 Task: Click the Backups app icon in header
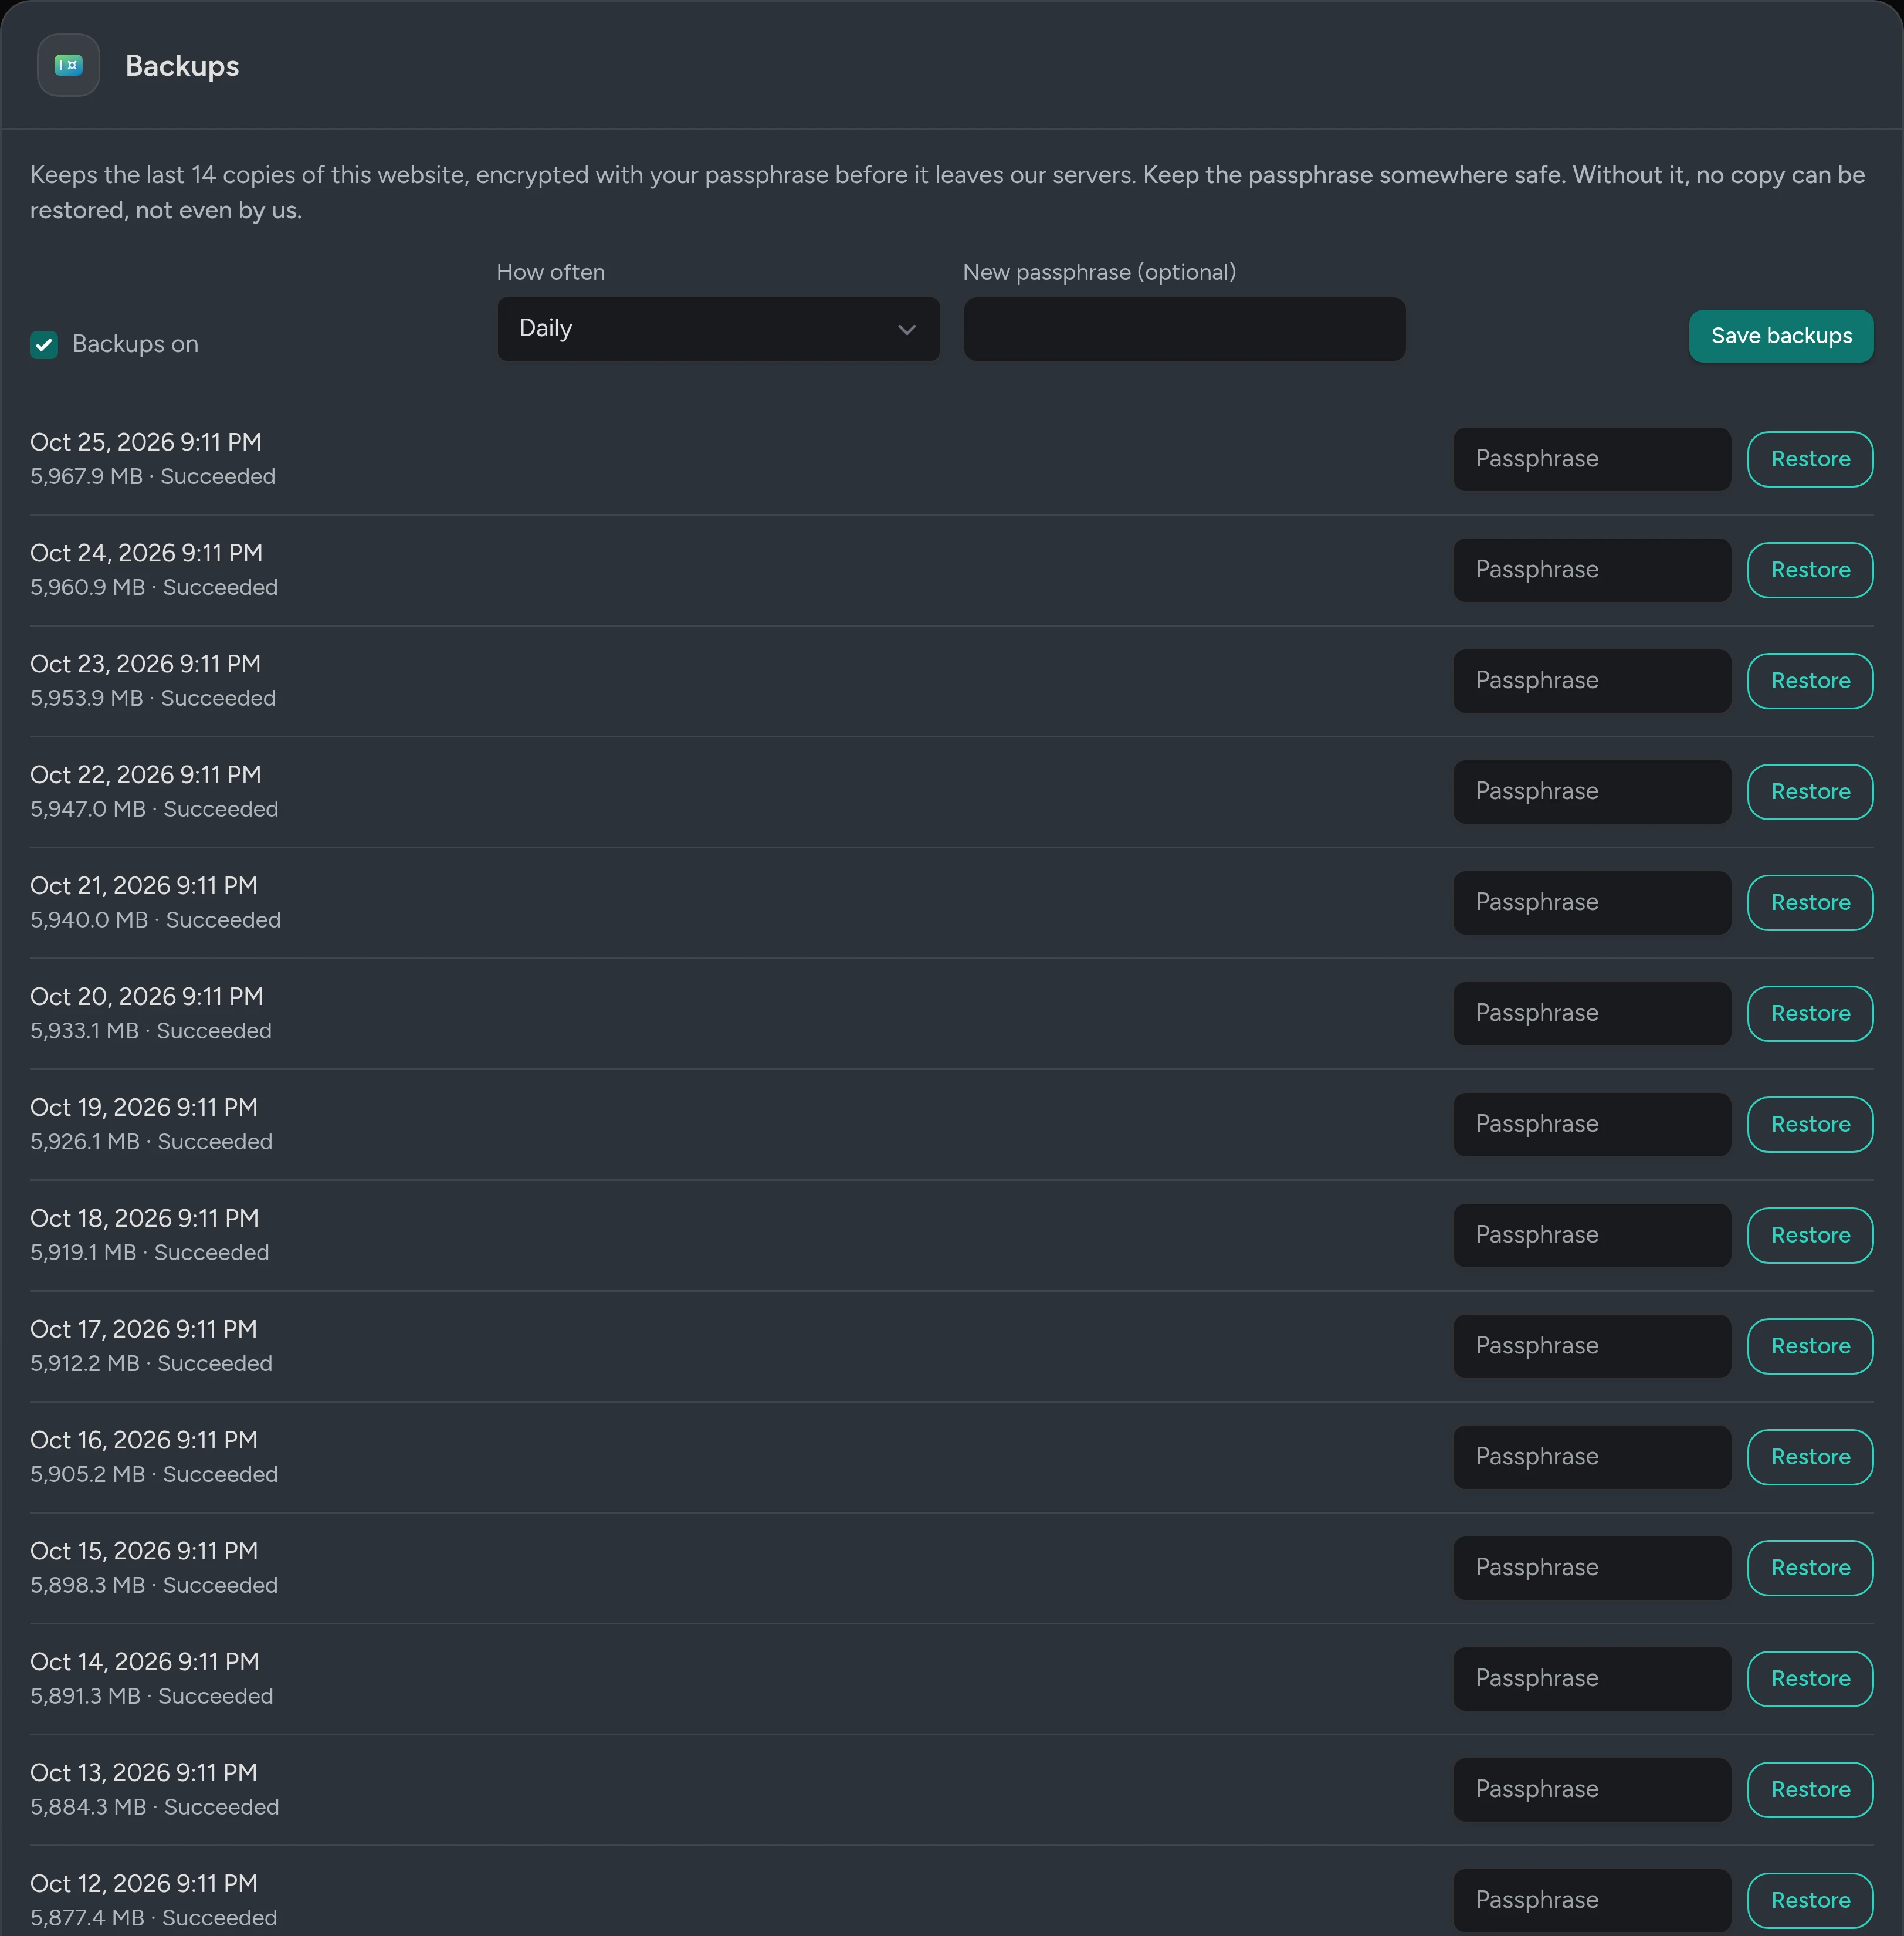(x=68, y=65)
